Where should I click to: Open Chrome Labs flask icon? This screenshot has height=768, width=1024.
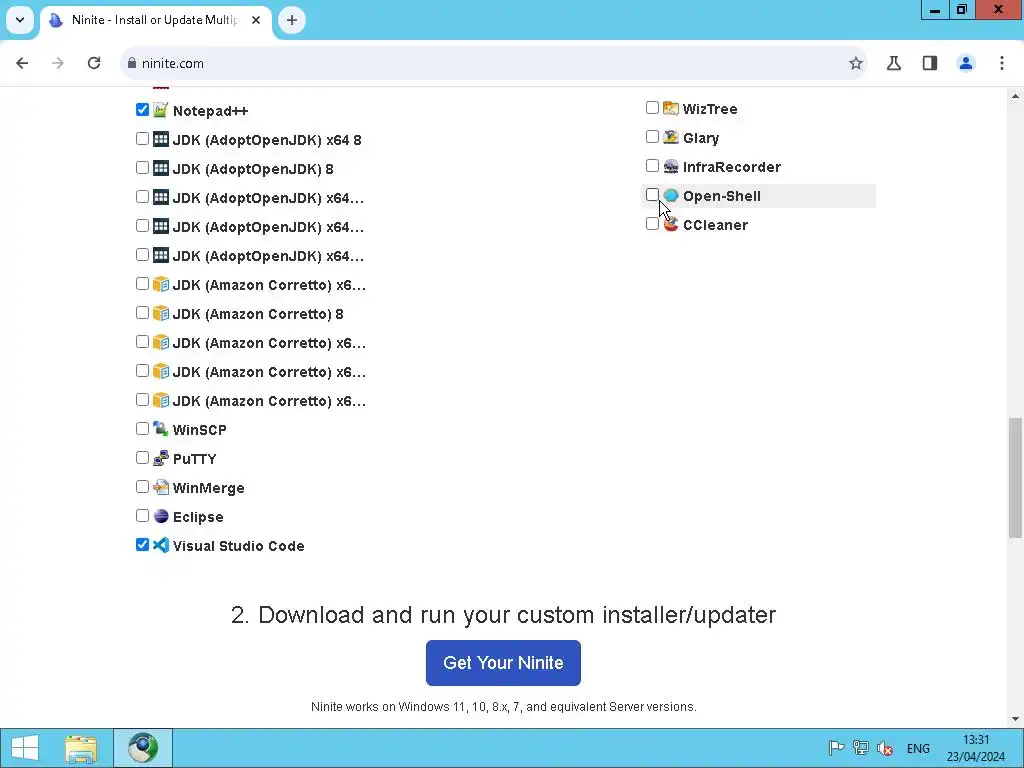tap(893, 63)
